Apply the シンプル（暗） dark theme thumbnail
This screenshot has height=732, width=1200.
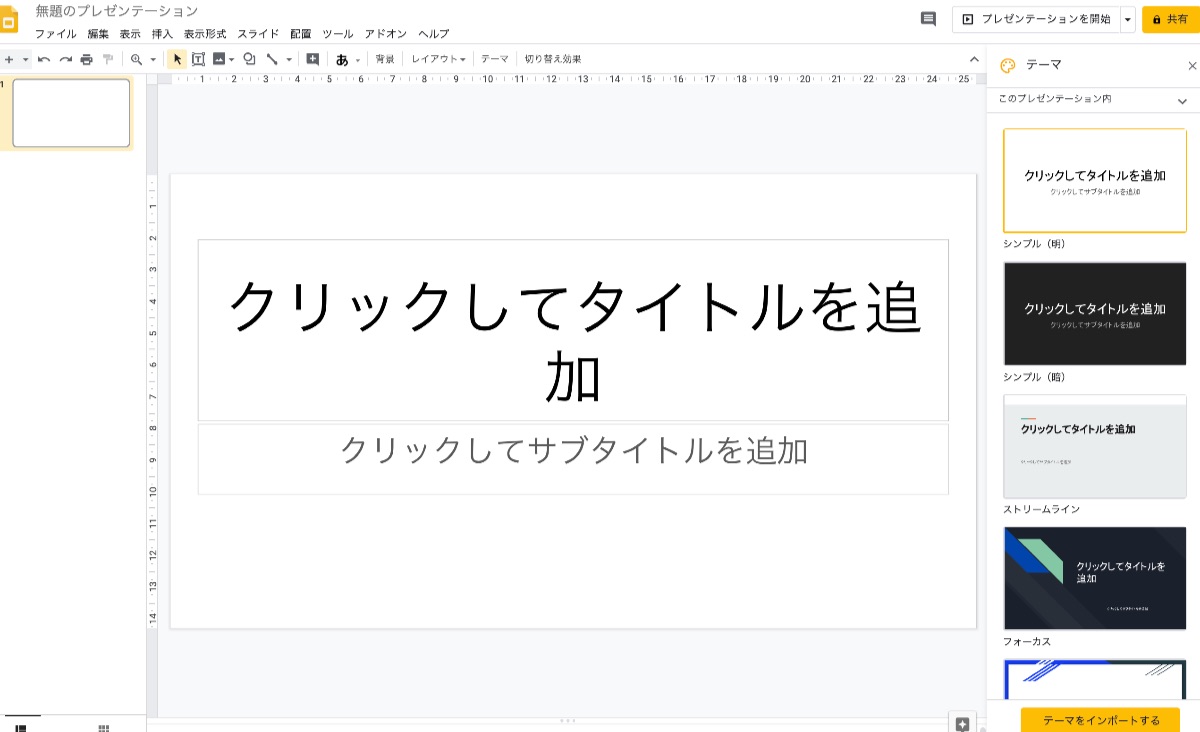pyautogui.click(x=1094, y=314)
